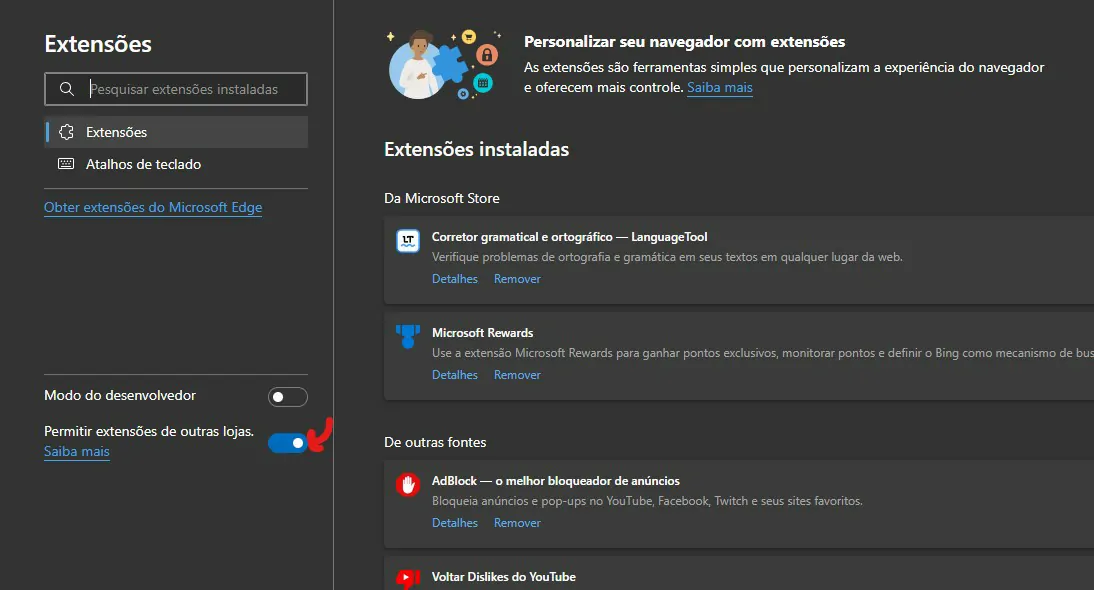Click the AdBlock red hand icon

click(x=408, y=485)
